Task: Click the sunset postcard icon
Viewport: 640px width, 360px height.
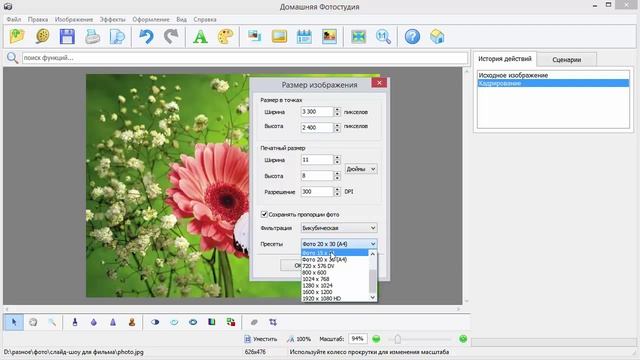Action: point(329,37)
